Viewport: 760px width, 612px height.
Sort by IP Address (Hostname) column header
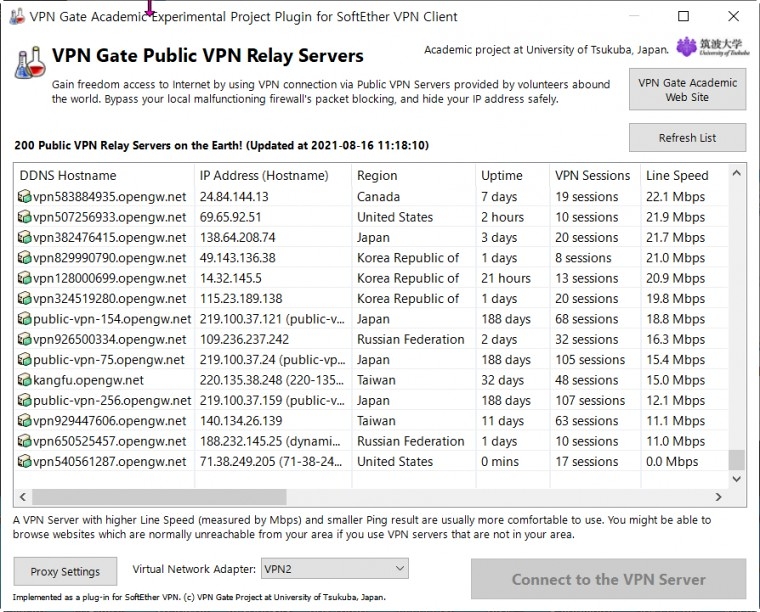[x=273, y=175]
